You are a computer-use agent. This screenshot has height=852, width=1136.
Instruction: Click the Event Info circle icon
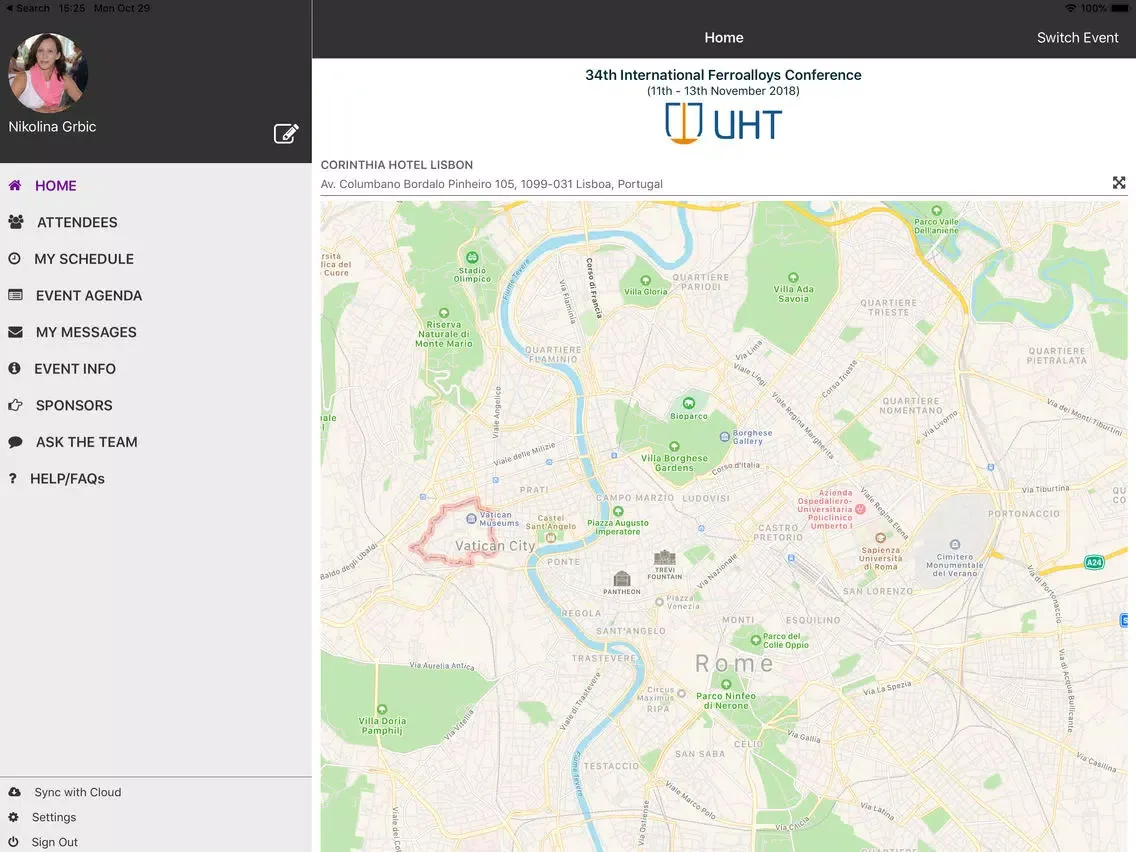[x=14, y=368]
